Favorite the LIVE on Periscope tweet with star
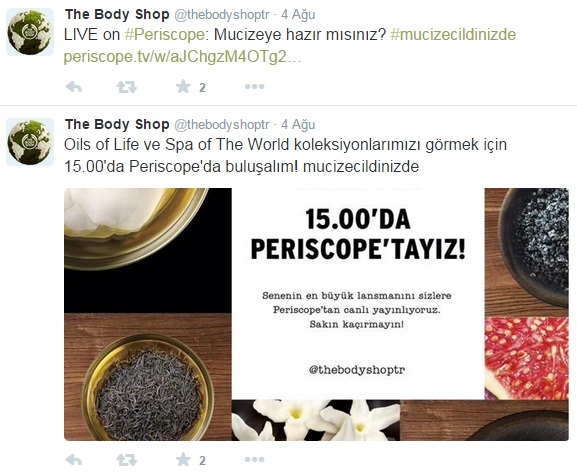 [x=183, y=87]
